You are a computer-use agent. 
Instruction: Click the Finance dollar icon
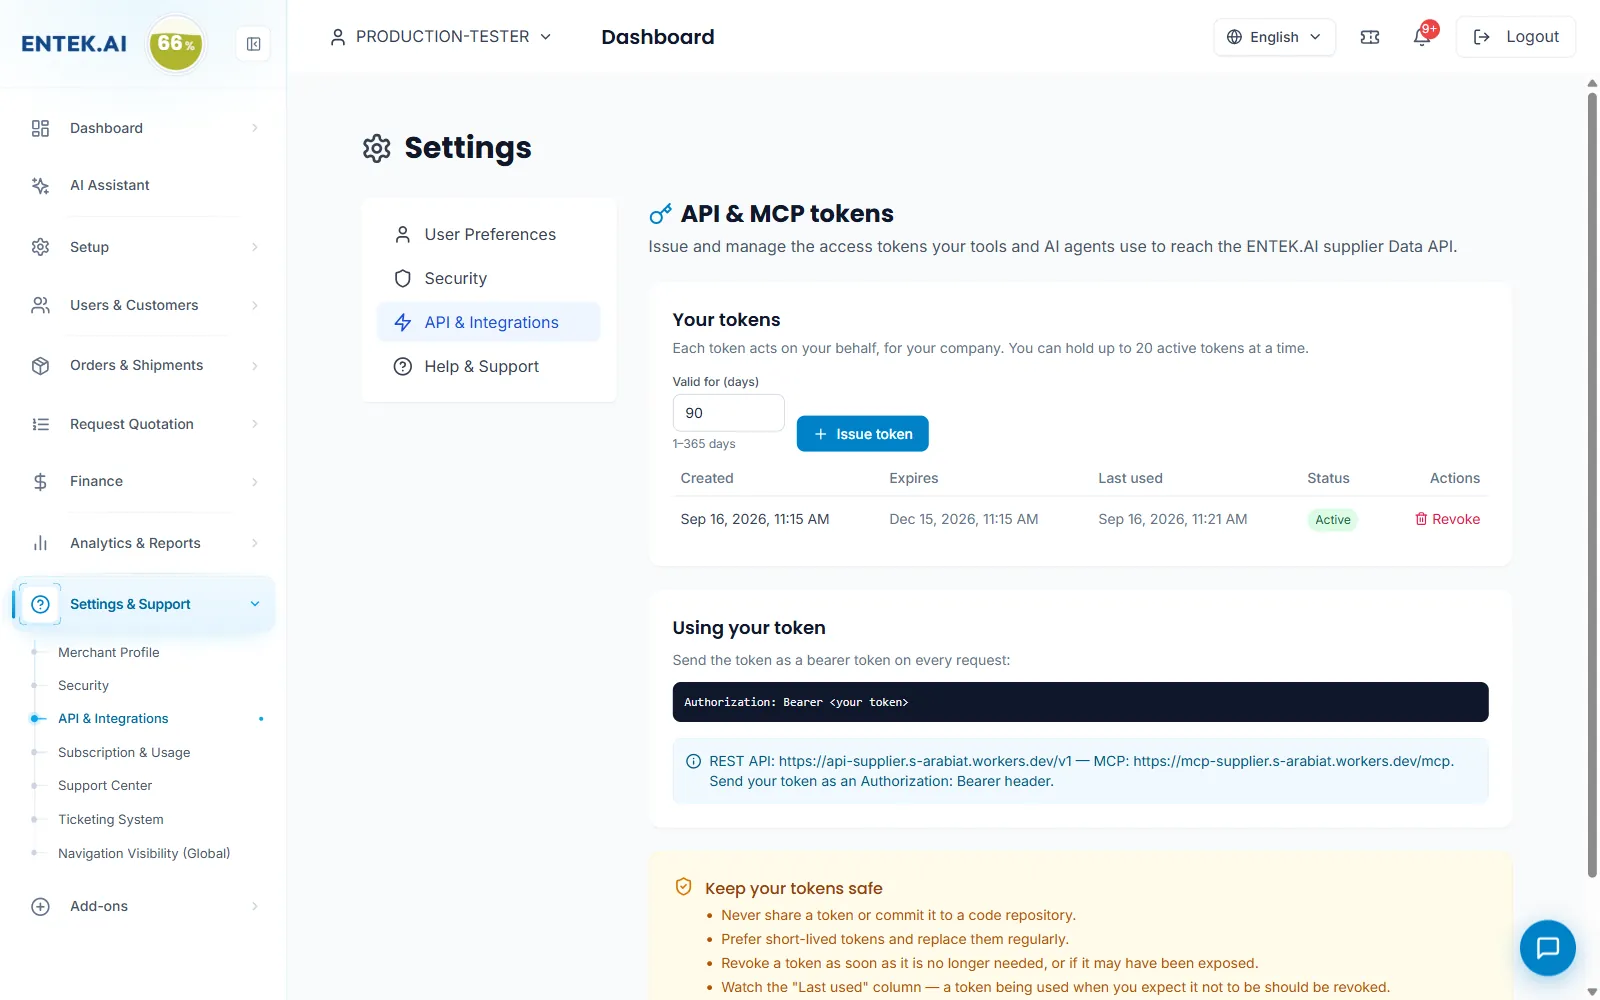click(x=40, y=482)
